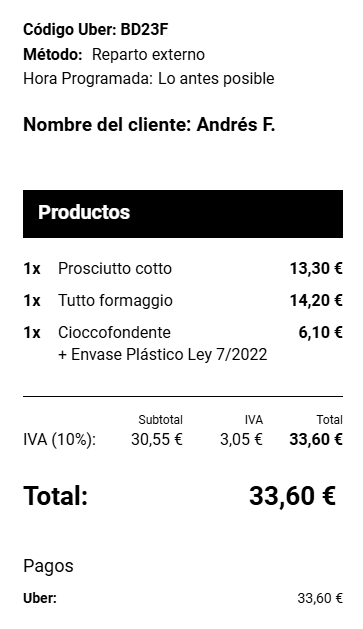Screen dimensions: 363x629
Task: Click the Subtotal column header
Action: click(160, 420)
